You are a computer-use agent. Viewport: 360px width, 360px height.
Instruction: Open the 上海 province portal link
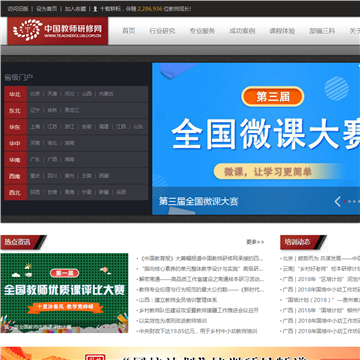pyautogui.click(x=35, y=127)
